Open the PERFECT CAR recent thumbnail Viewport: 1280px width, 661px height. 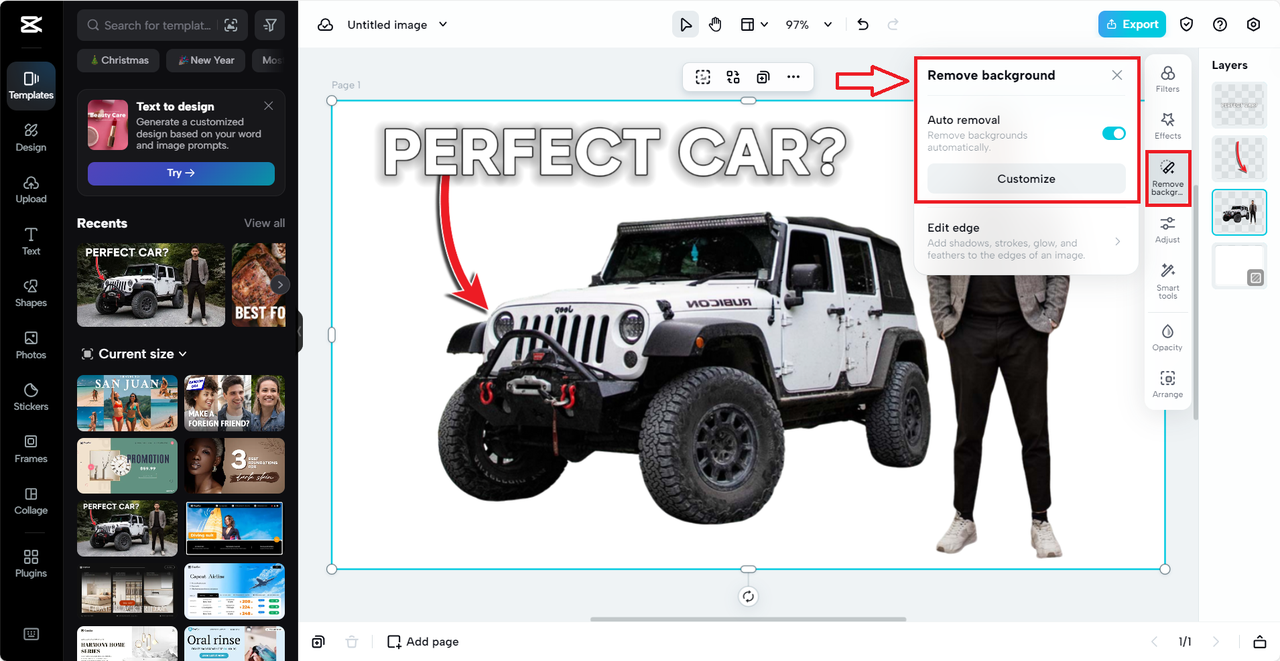151,285
